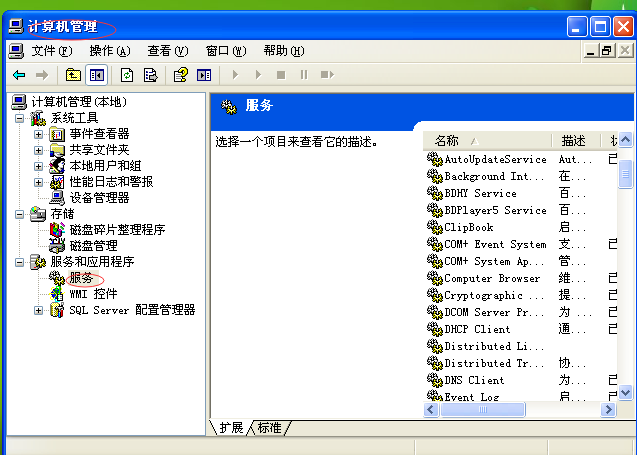Select 磁盘碎片整理程序 in the tree
Screen dimensions: 637x455
pyautogui.click(x=117, y=230)
